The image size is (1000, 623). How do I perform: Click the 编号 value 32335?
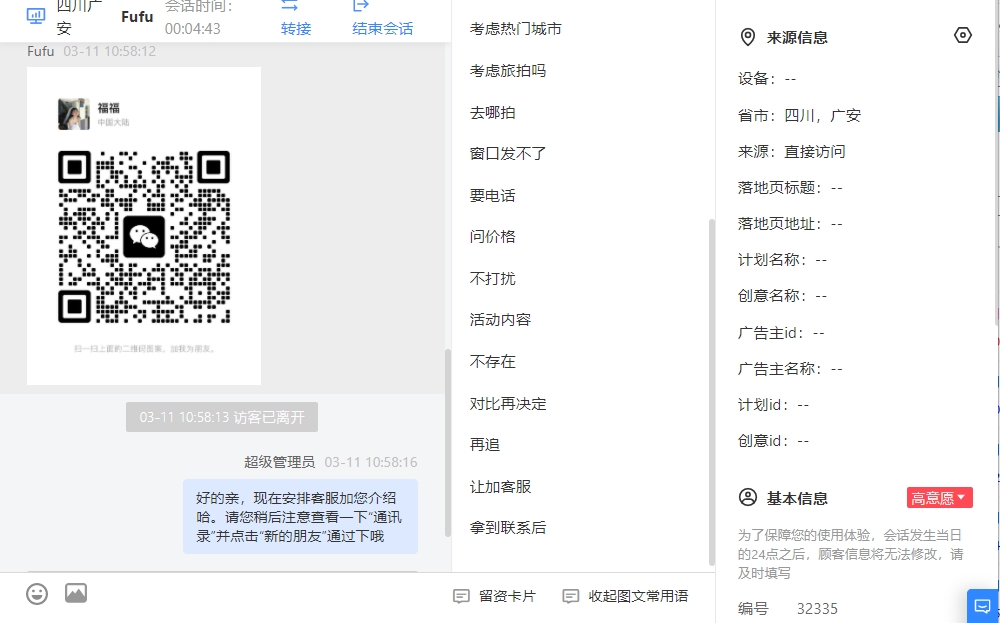pyautogui.click(x=817, y=609)
